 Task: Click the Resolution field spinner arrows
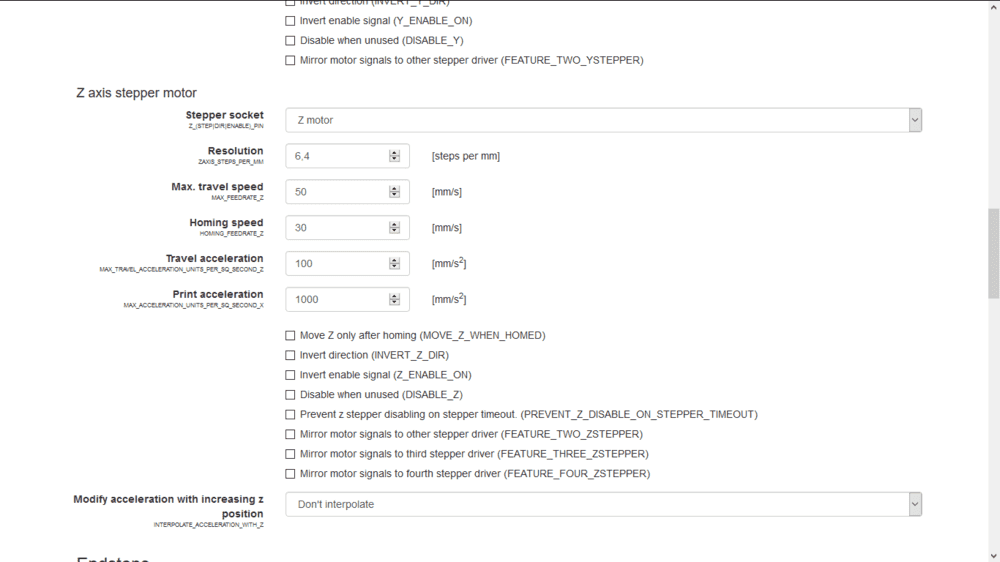pos(394,156)
